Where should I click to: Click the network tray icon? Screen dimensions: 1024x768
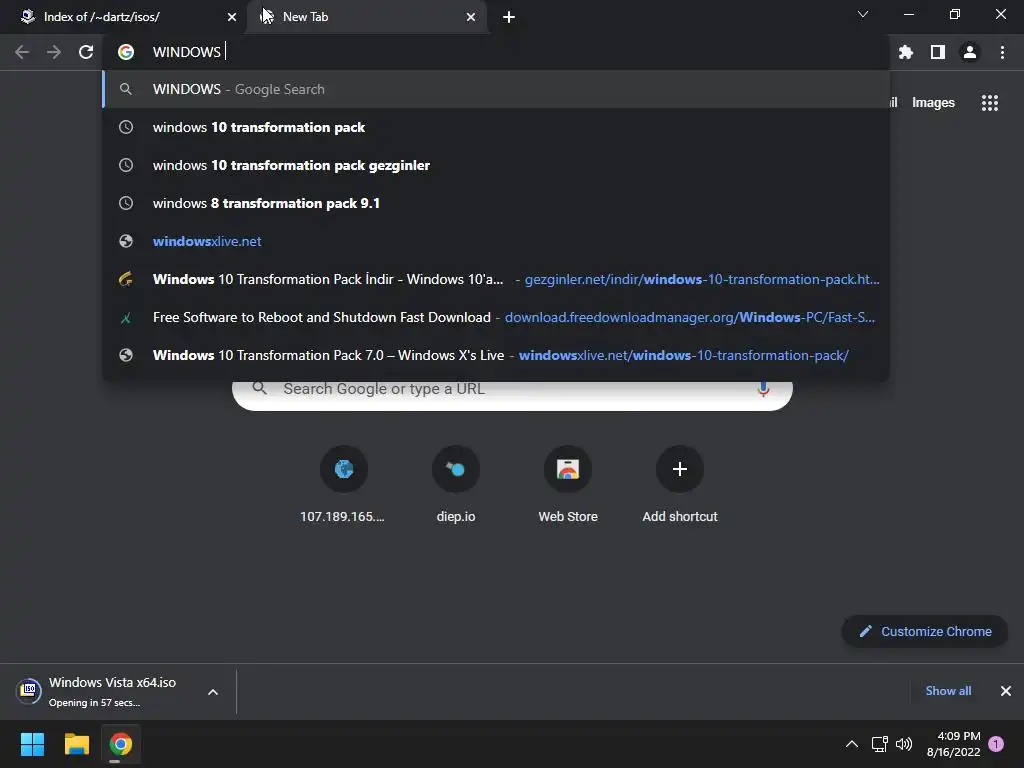[879, 744]
